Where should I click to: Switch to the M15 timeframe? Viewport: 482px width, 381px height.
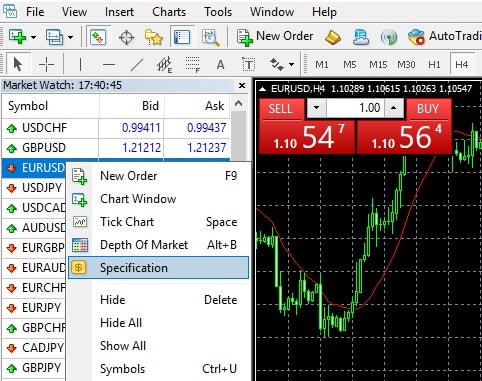[378, 64]
